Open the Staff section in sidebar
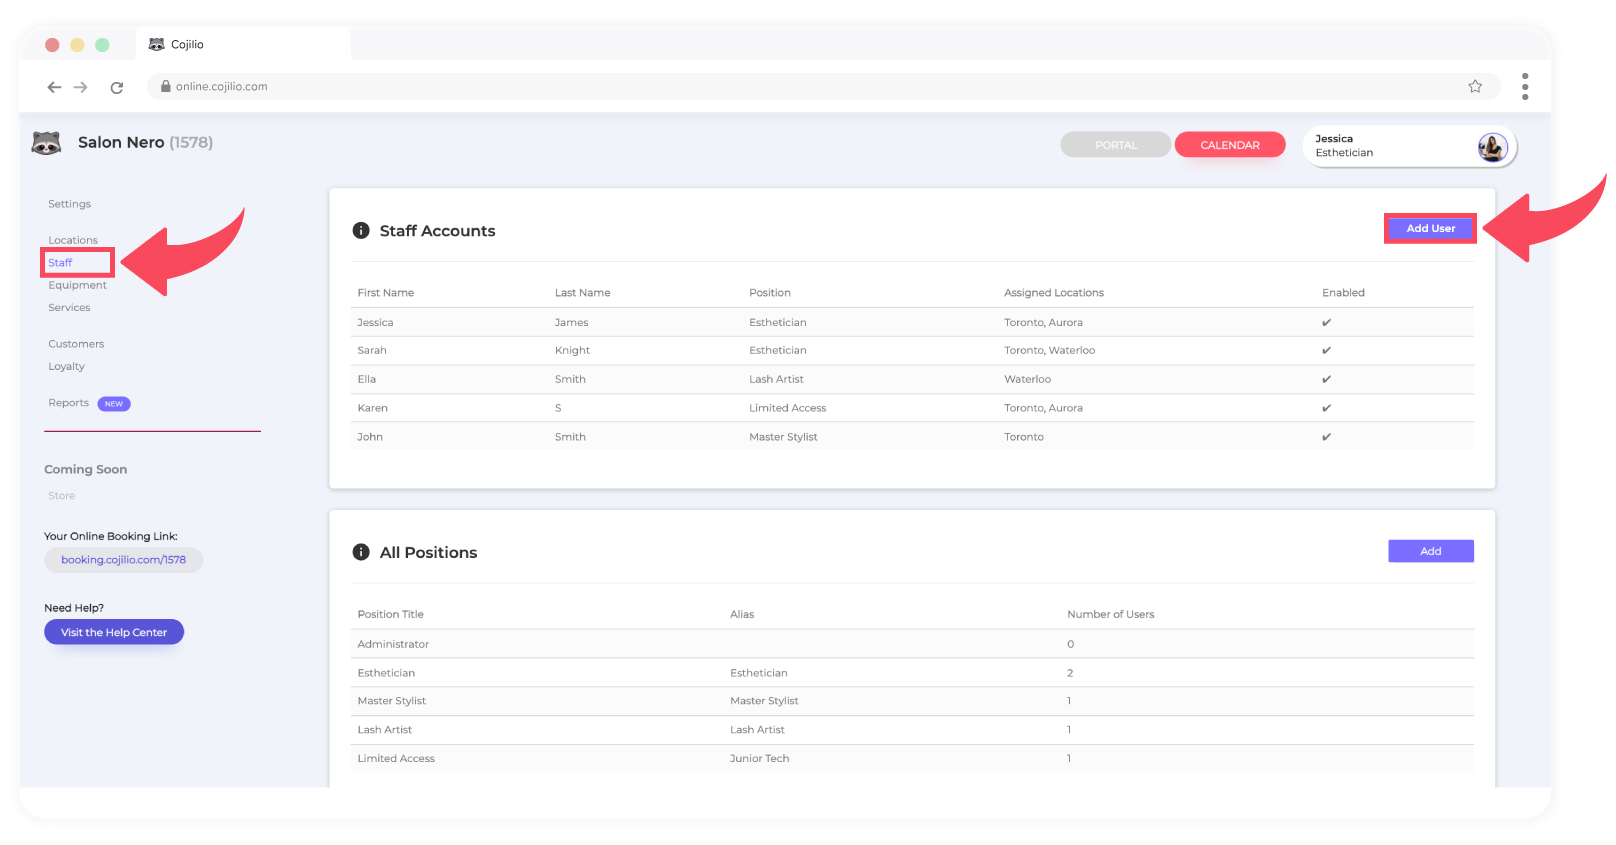 pos(61,263)
